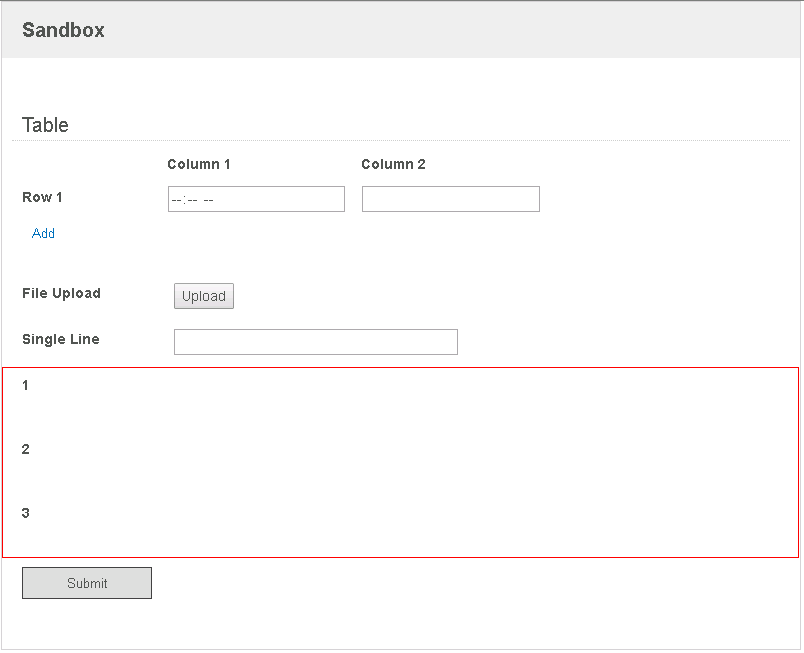Focus the Row 1 text box under Column 2
Screen dimensions: 804x653
451,199
